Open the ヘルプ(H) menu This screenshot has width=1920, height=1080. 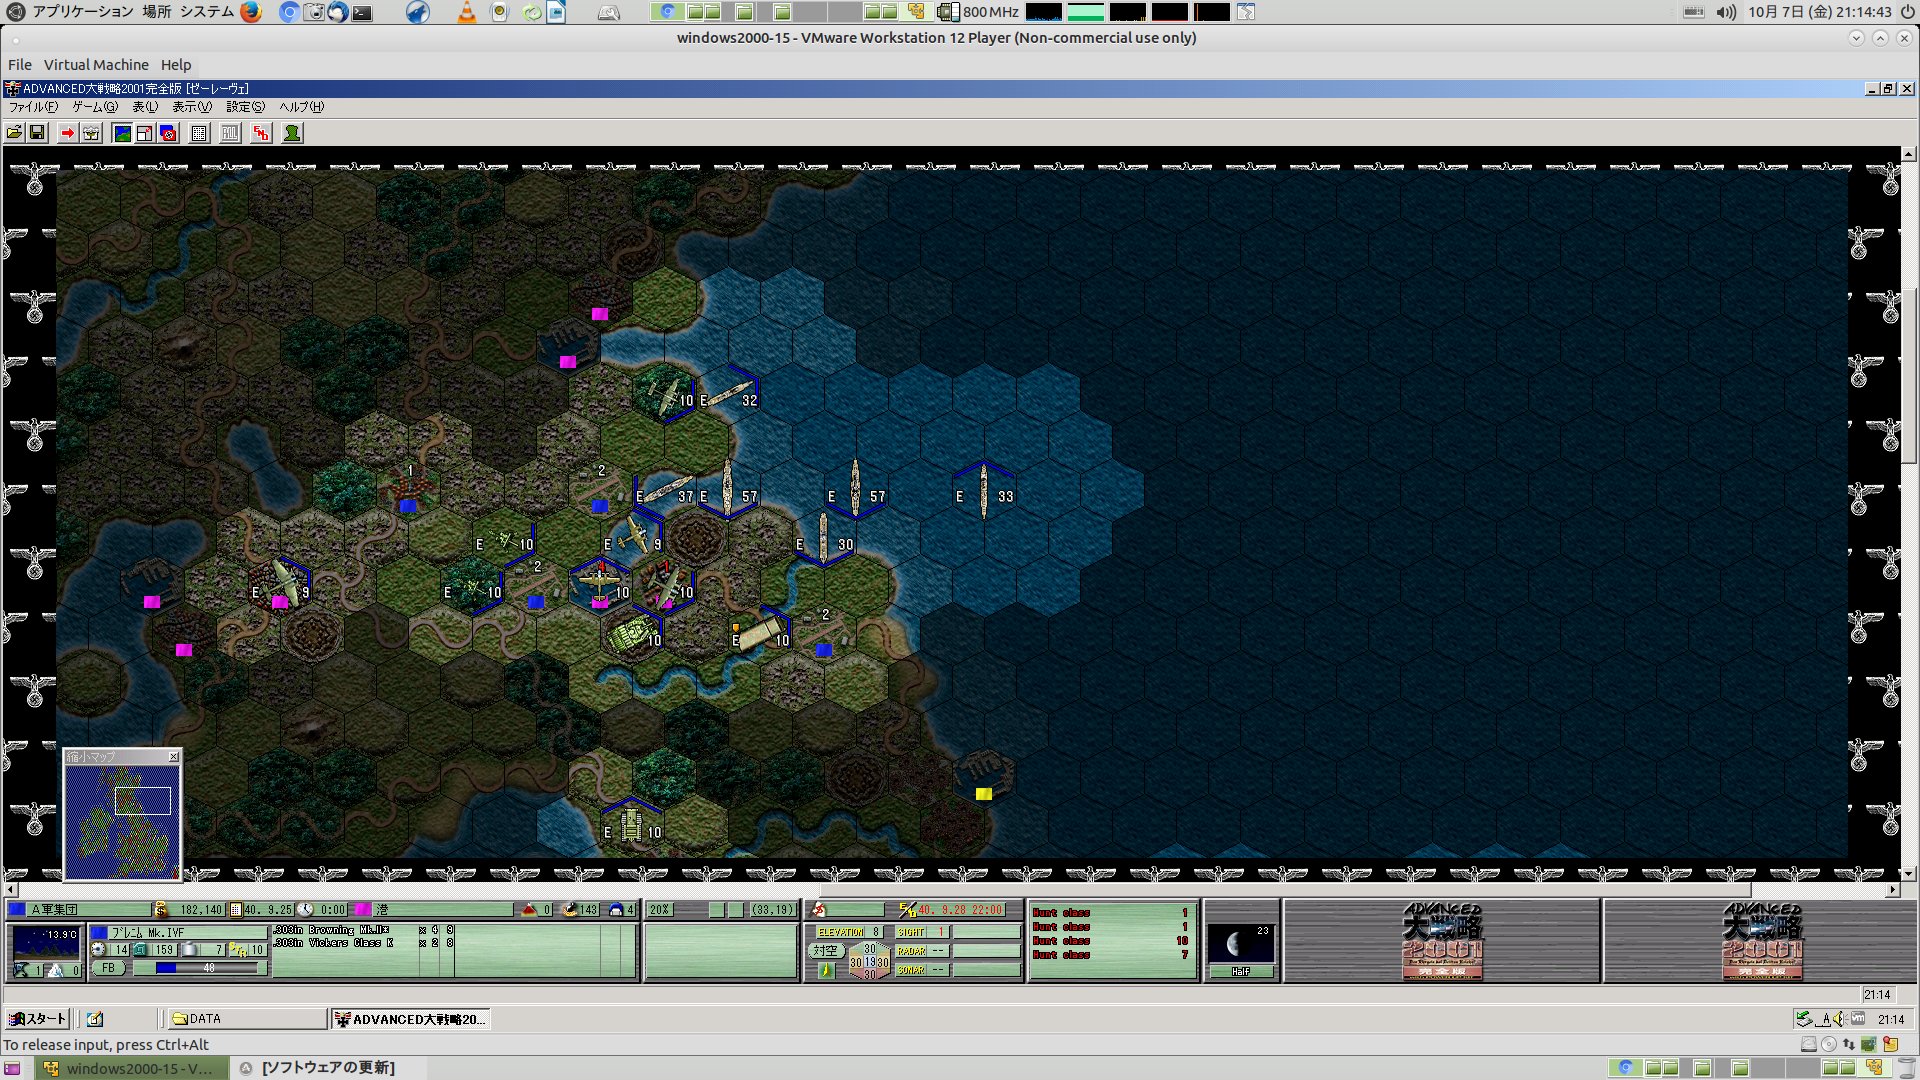[301, 107]
